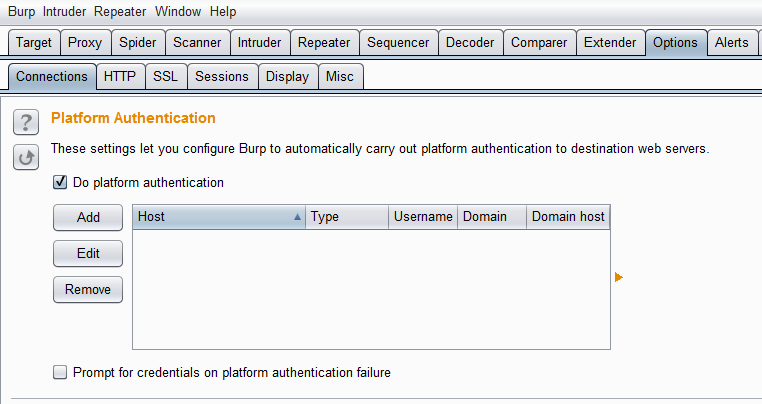Click the Add button

88,217
